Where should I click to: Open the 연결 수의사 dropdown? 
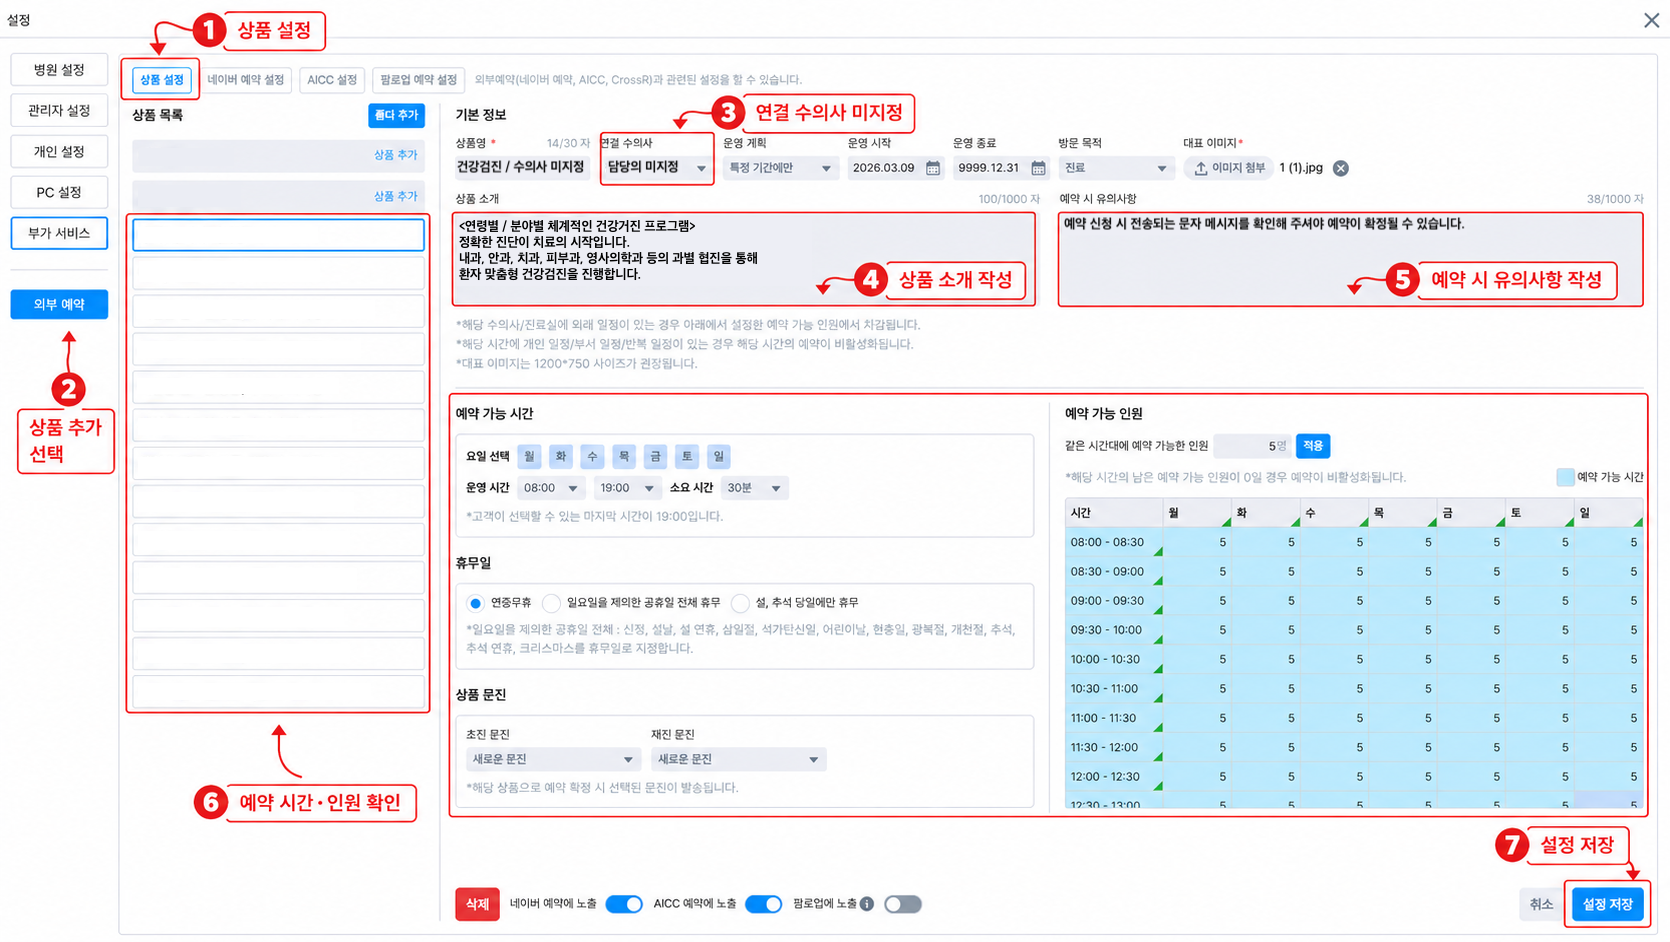pyautogui.click(x=657, y=168)
